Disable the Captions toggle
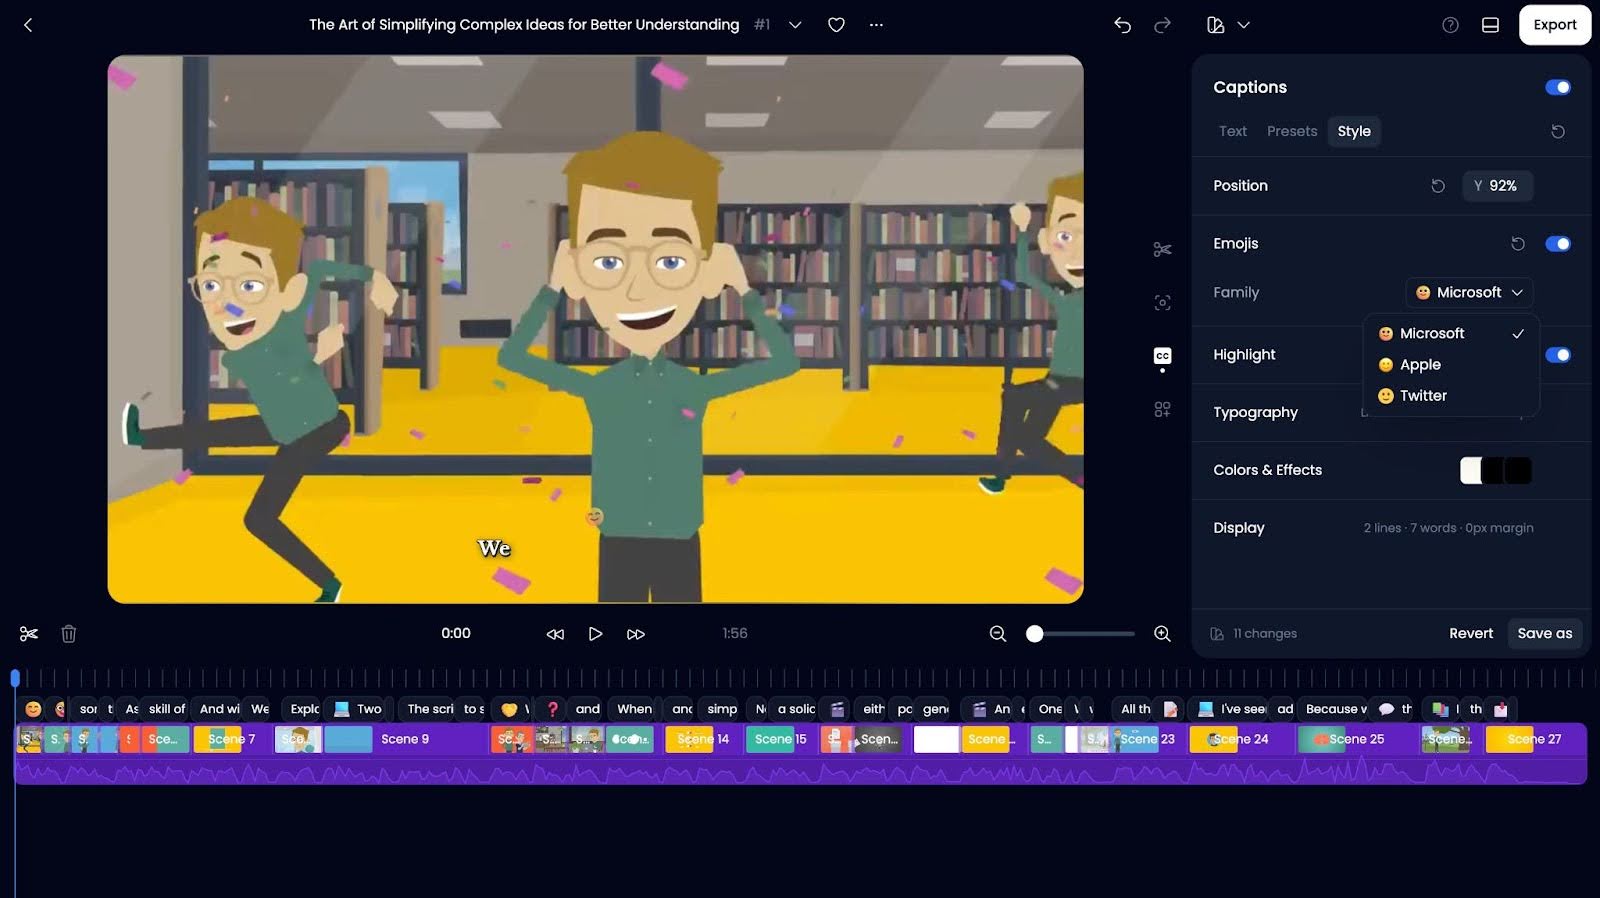The width and height of the screenshot is (1600, 898). pos(1557,87)
